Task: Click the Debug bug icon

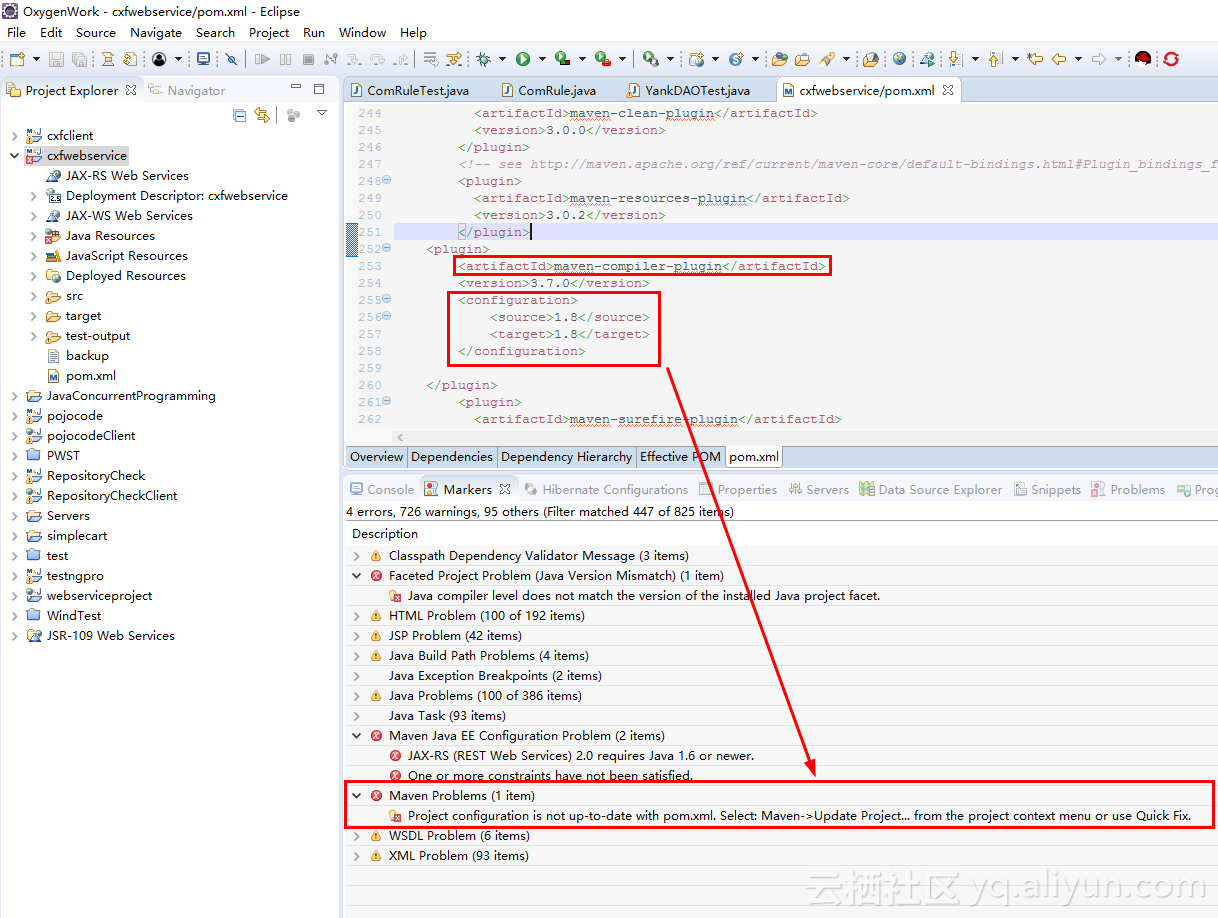Action: point(483,59)
